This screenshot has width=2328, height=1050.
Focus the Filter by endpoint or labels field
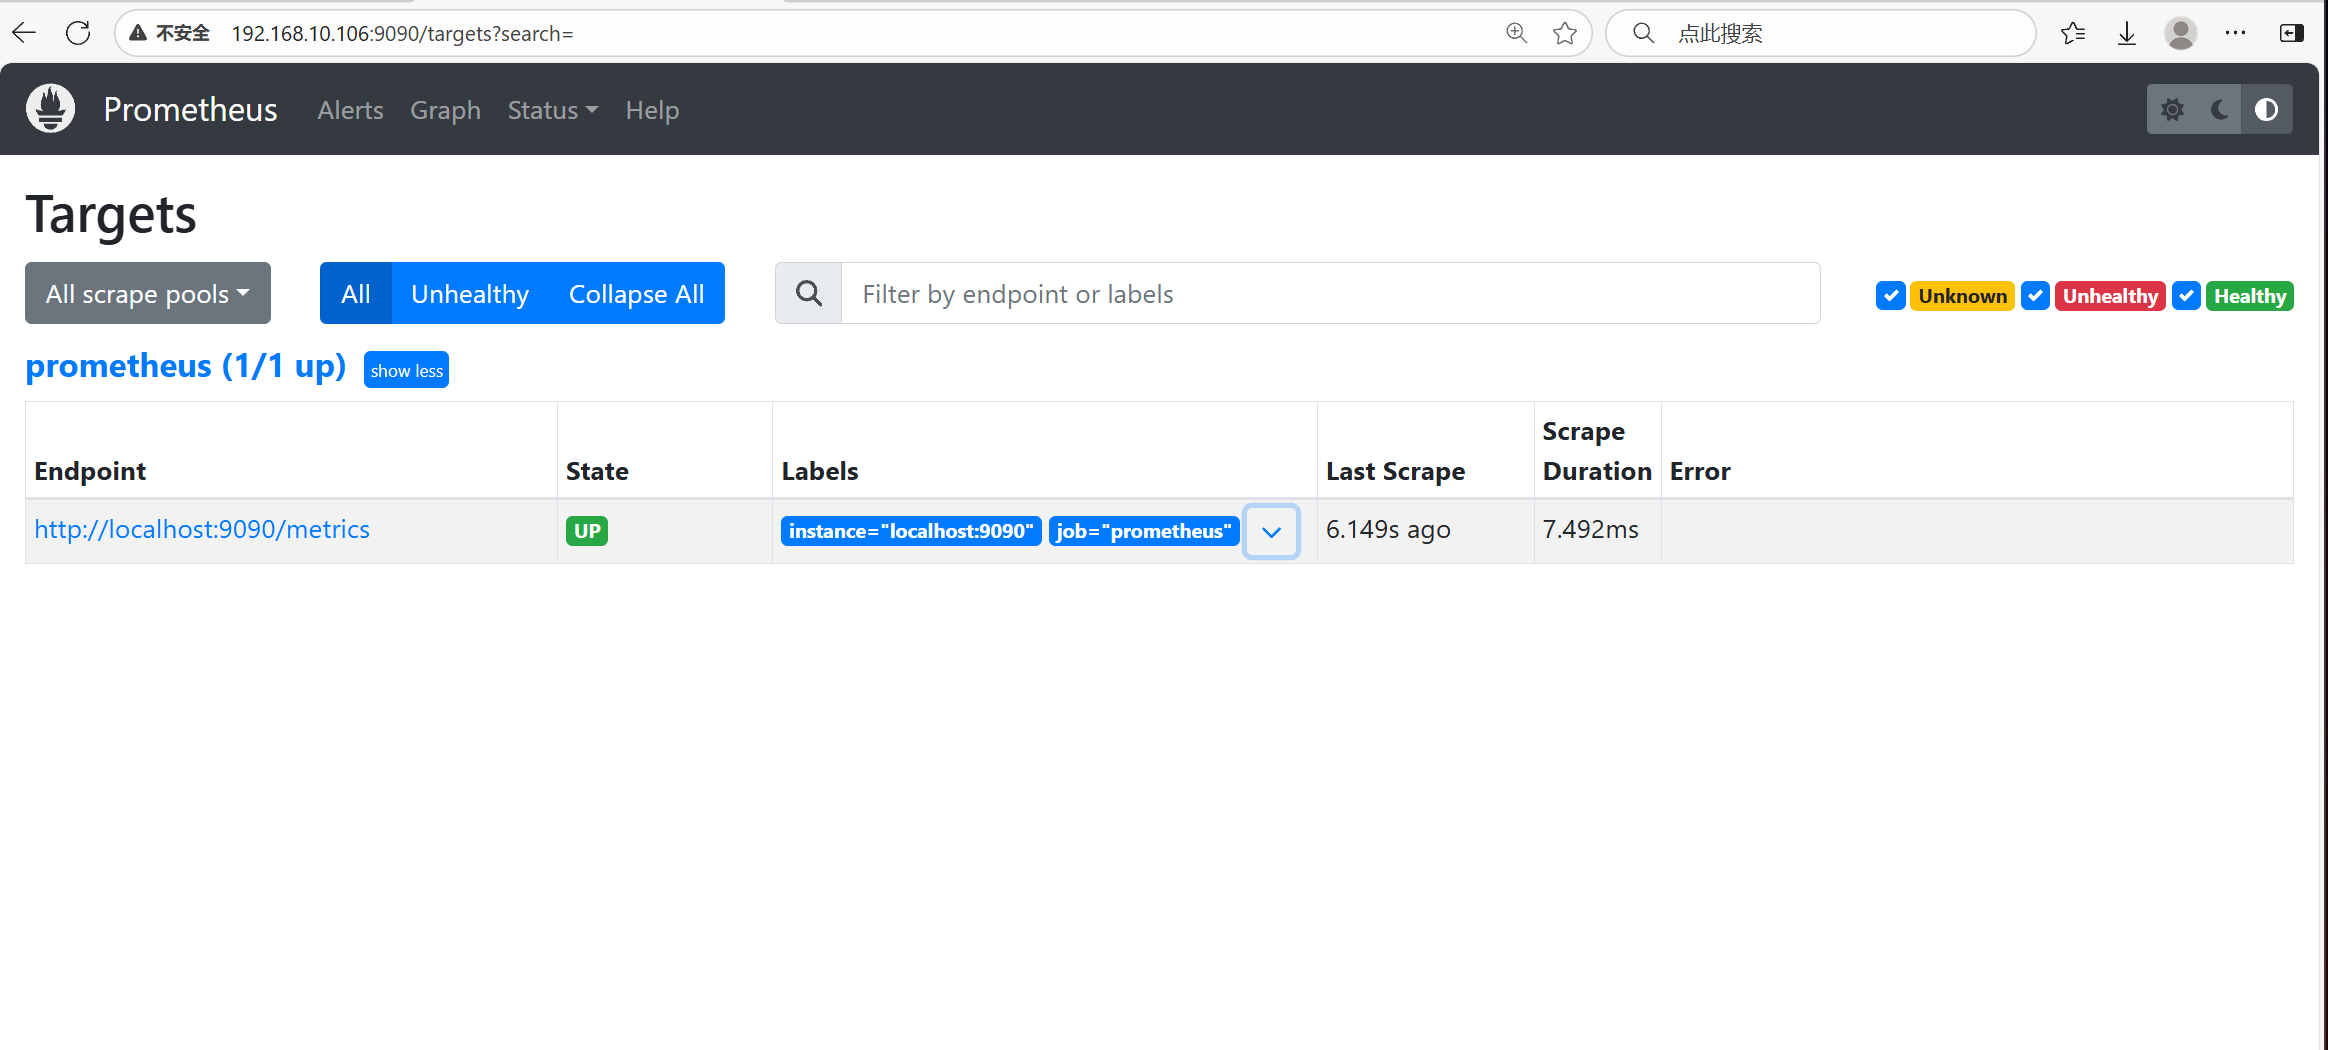(1330, 293)
